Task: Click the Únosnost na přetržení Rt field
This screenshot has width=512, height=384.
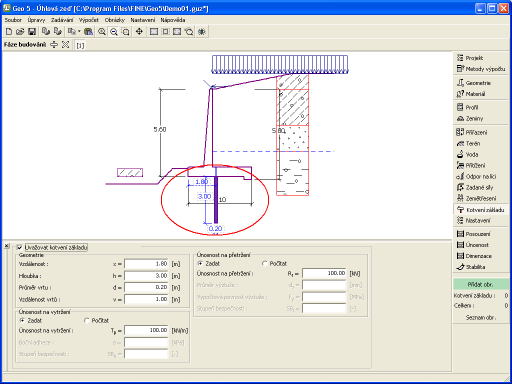Action: click(x=324, y=273)
